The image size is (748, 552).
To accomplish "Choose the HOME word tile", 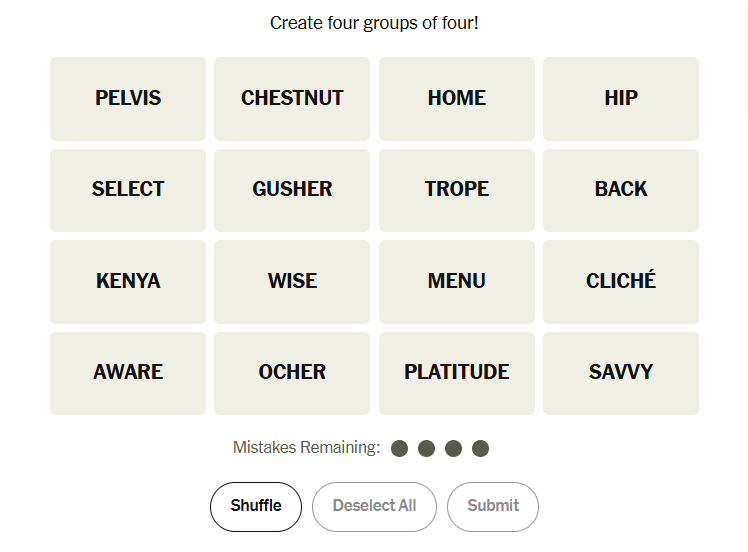I will pyautogui.click(x=457, y=98).
